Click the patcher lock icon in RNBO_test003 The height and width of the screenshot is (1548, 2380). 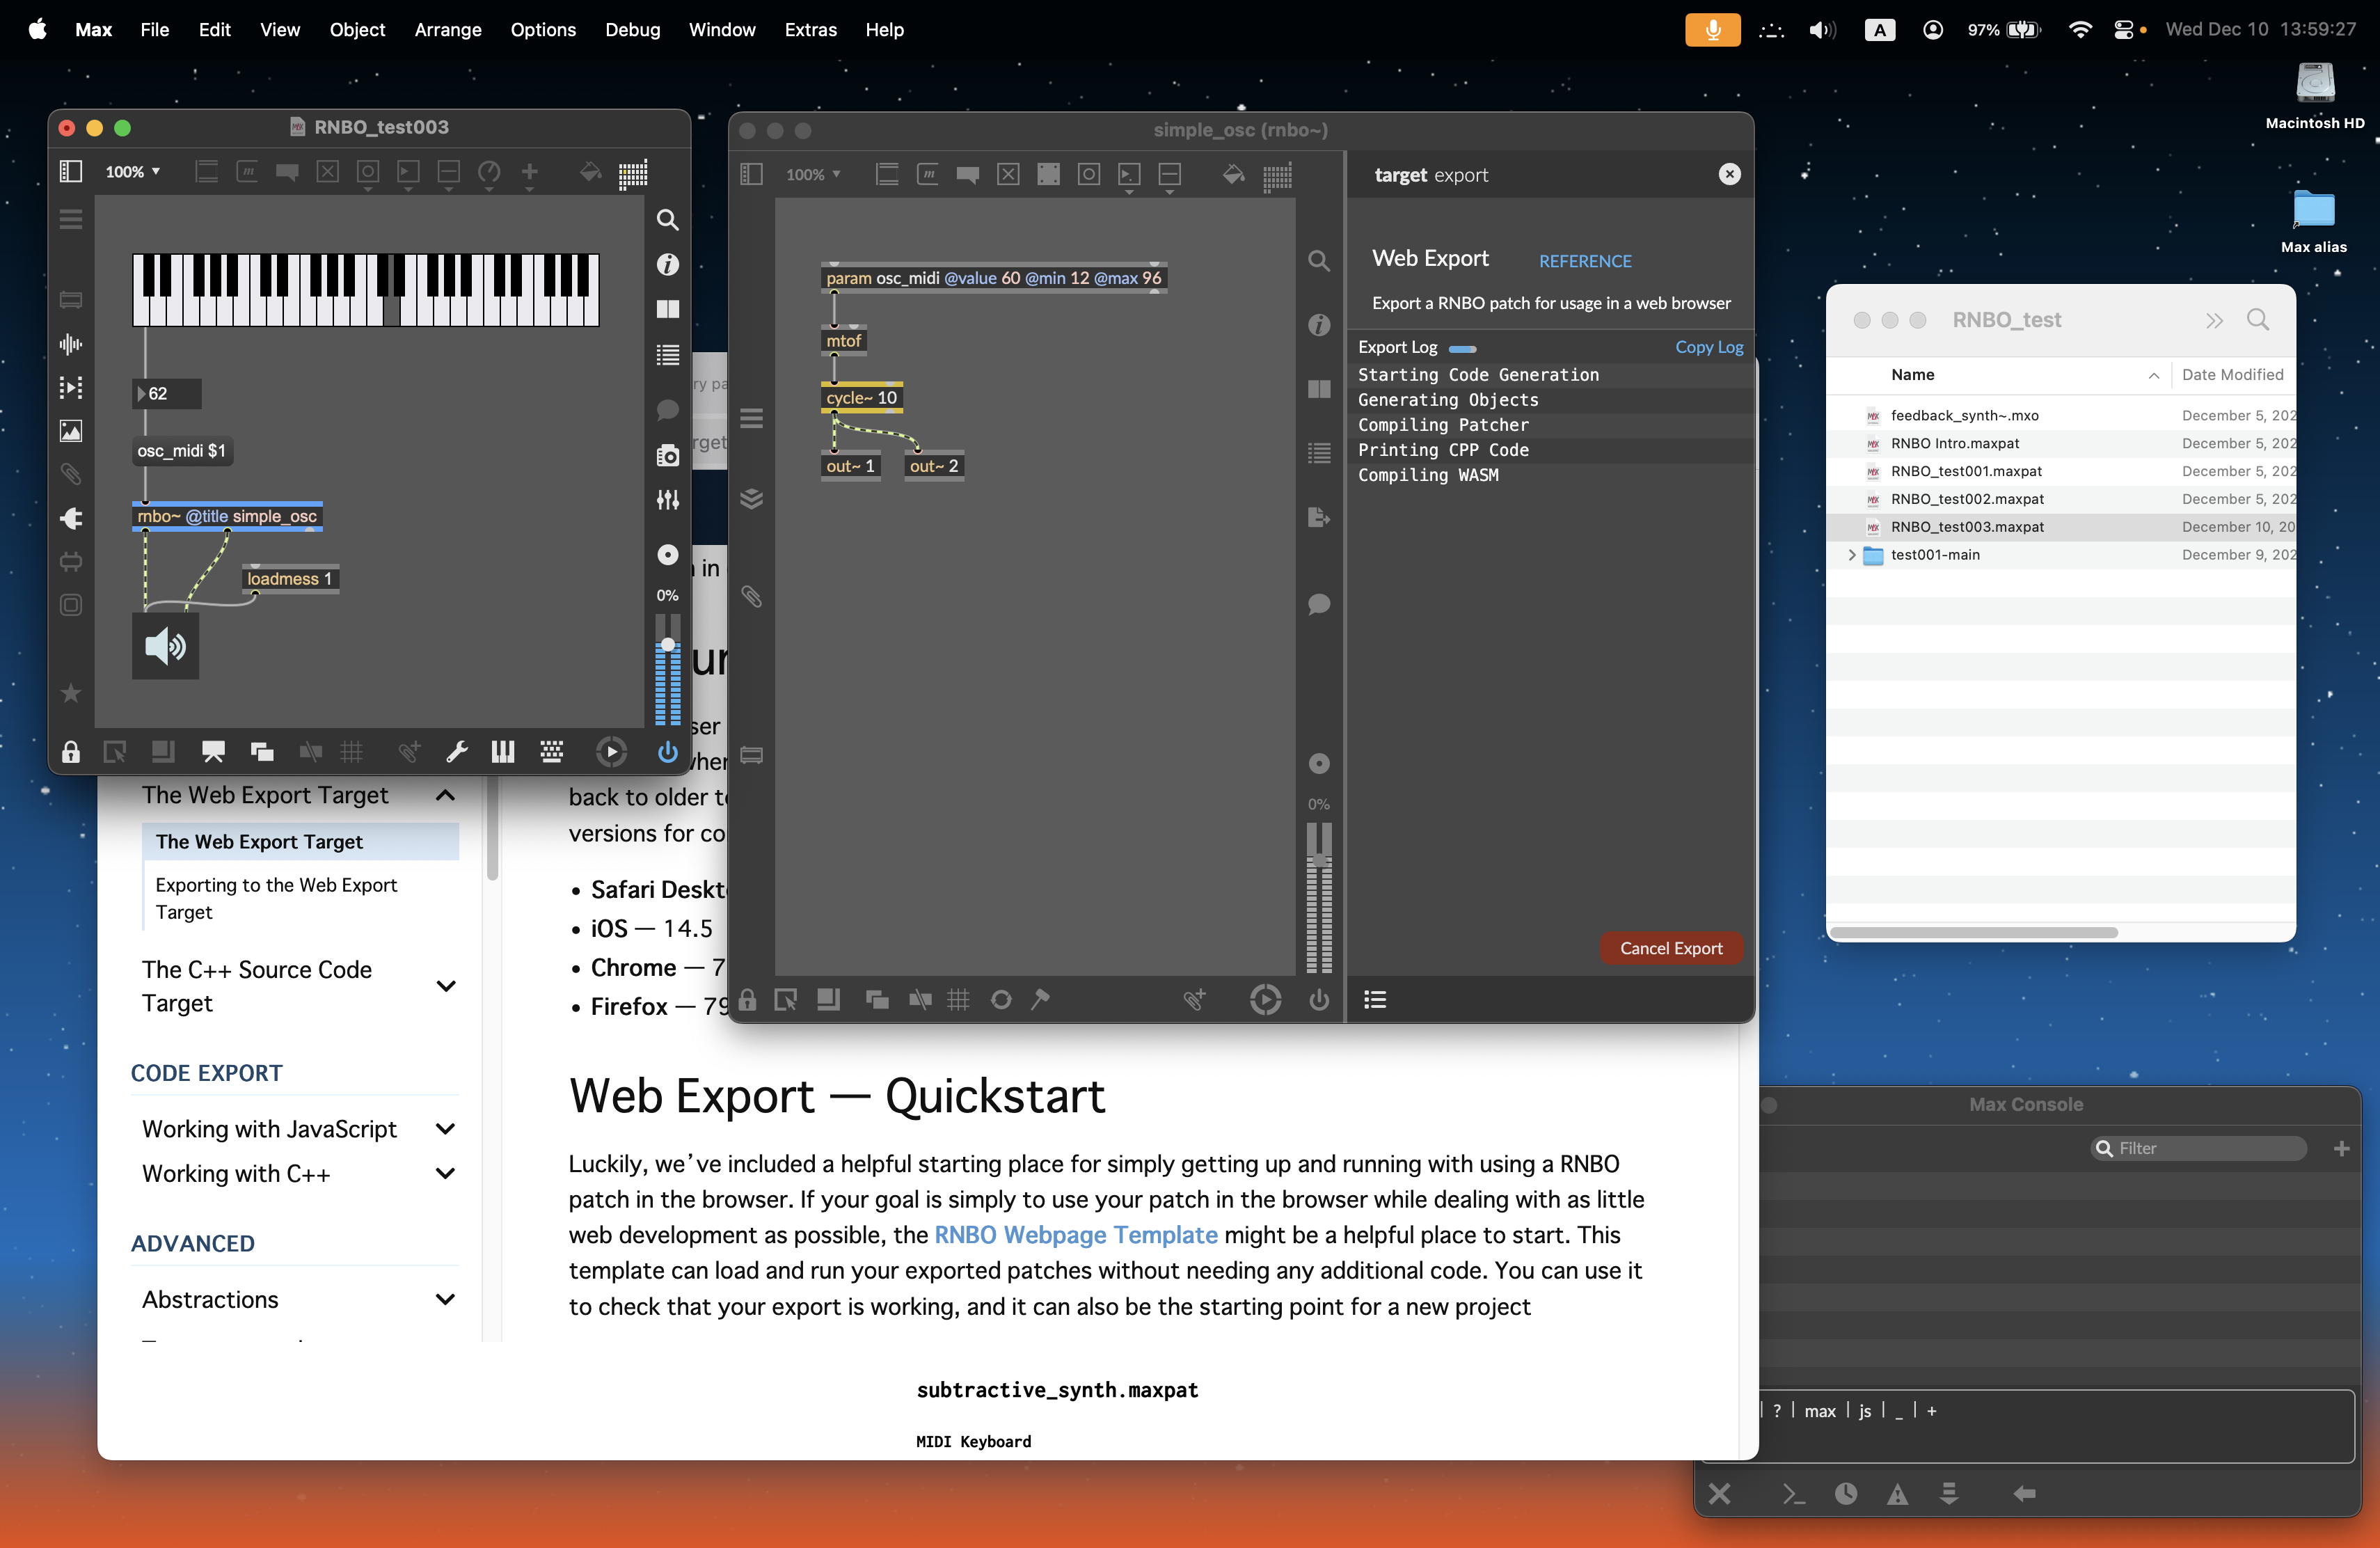tap(70, 752)
